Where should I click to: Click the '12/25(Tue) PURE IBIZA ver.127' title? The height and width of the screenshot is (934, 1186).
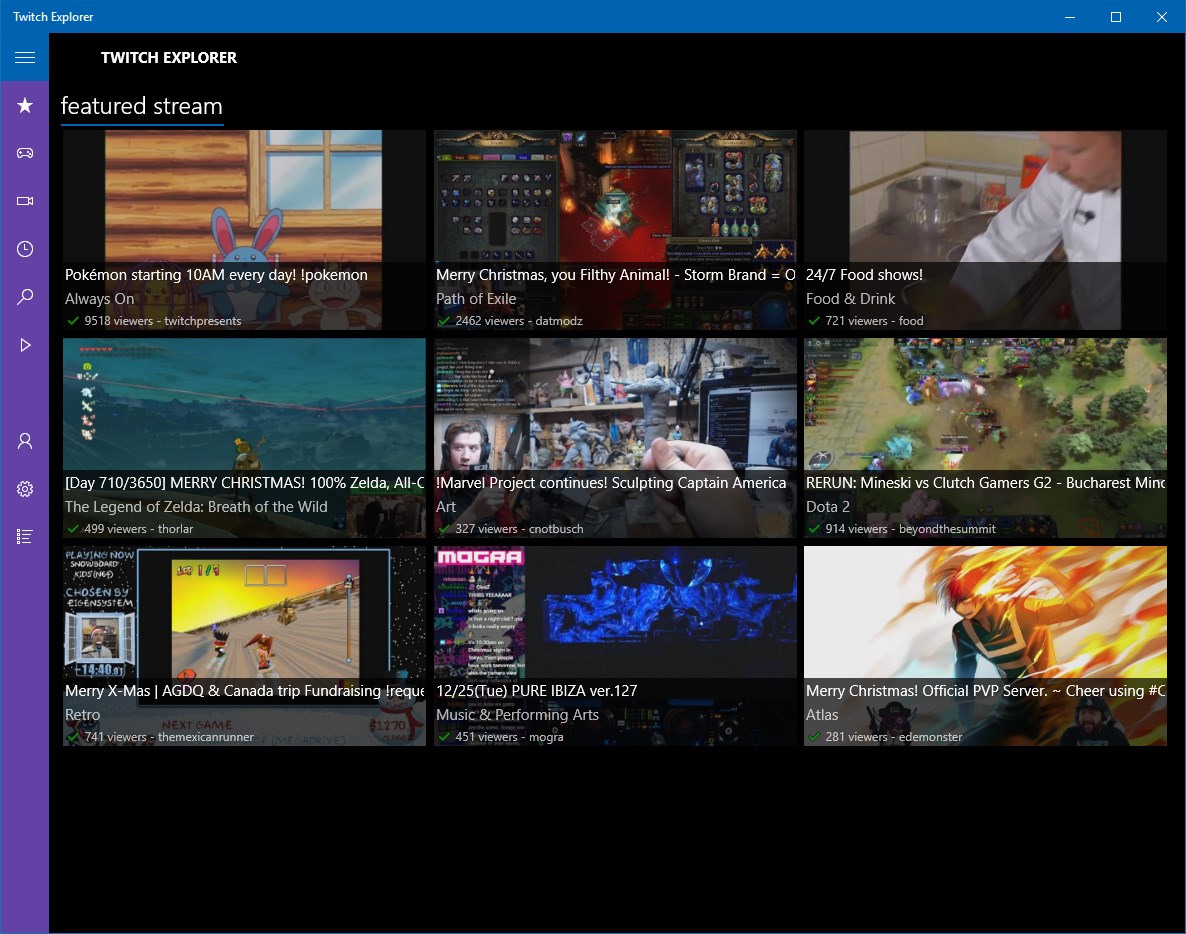click(x=536, y=690)
